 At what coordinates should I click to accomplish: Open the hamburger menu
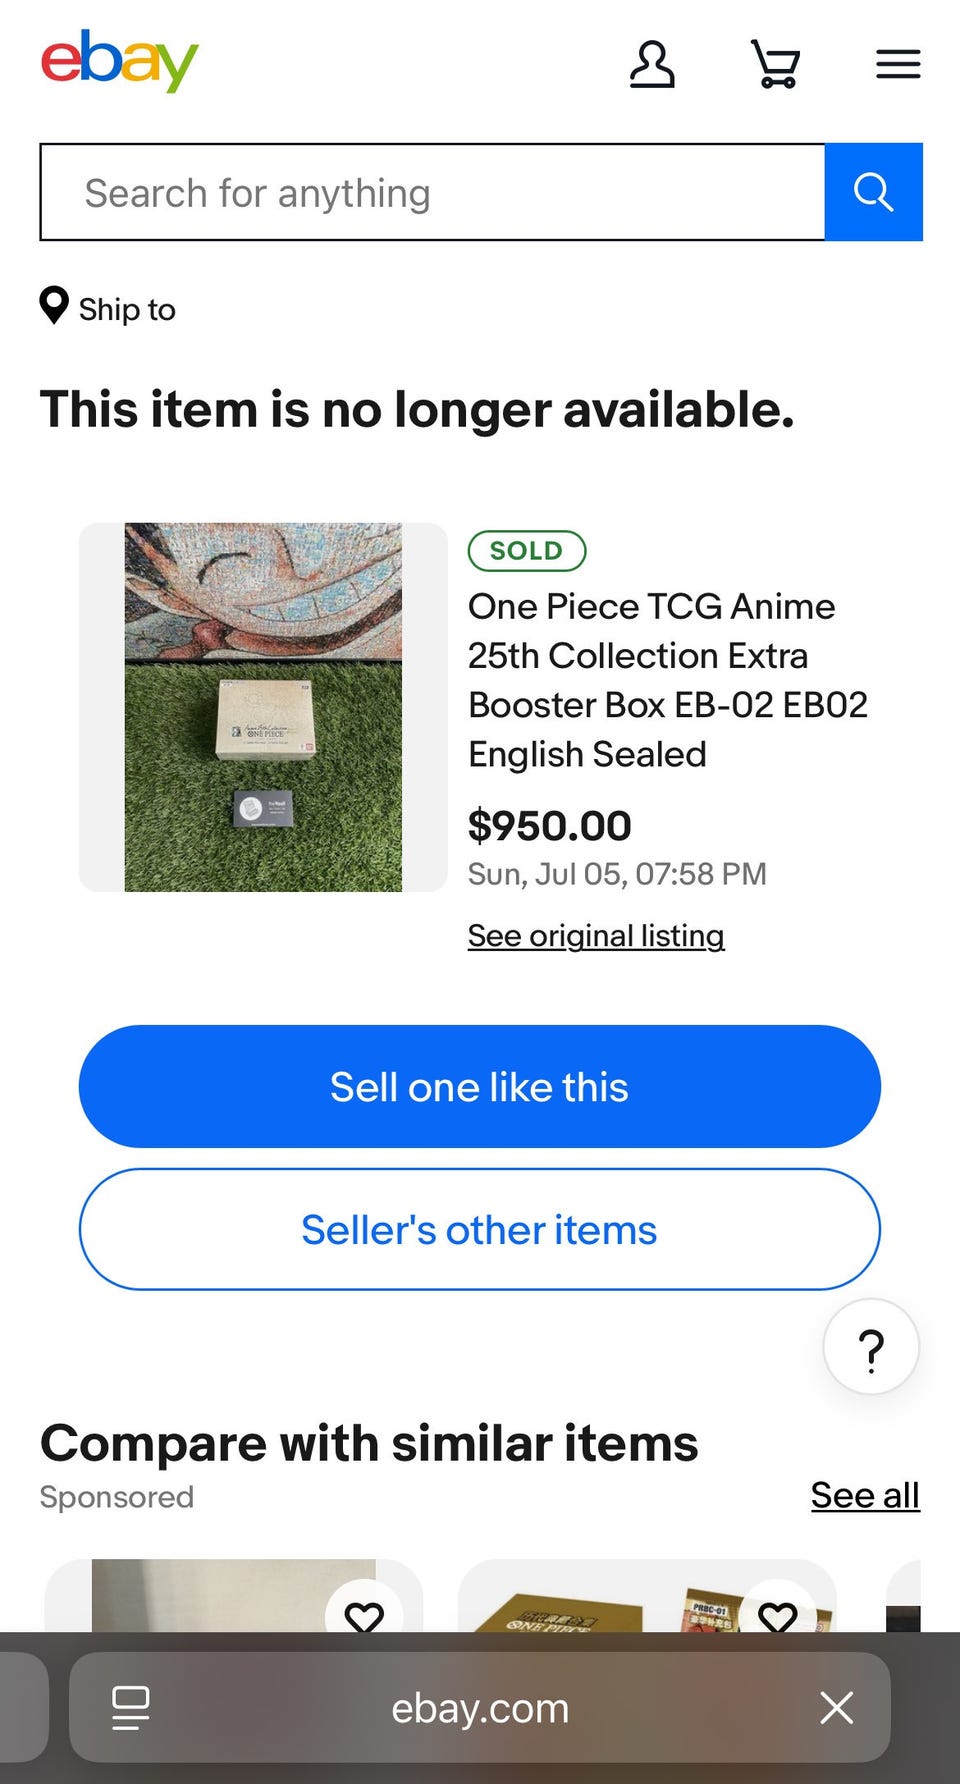(898, 65)
